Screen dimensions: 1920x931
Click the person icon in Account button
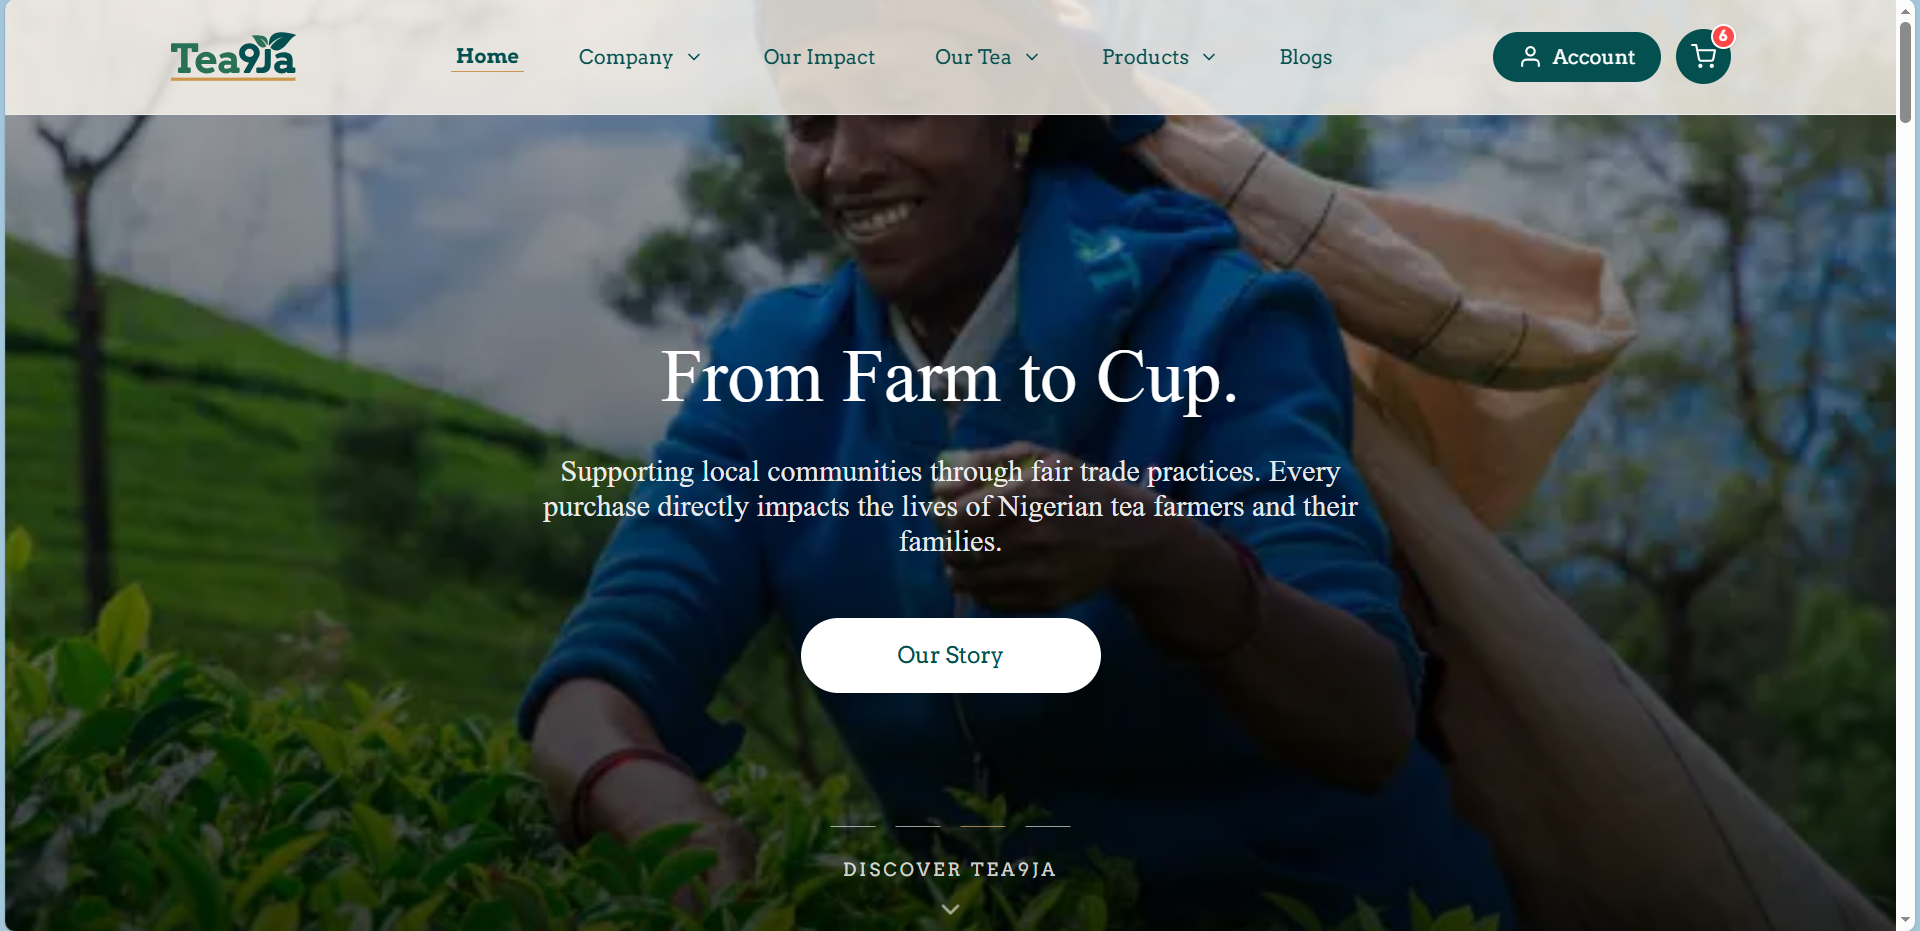(1530, 57)
